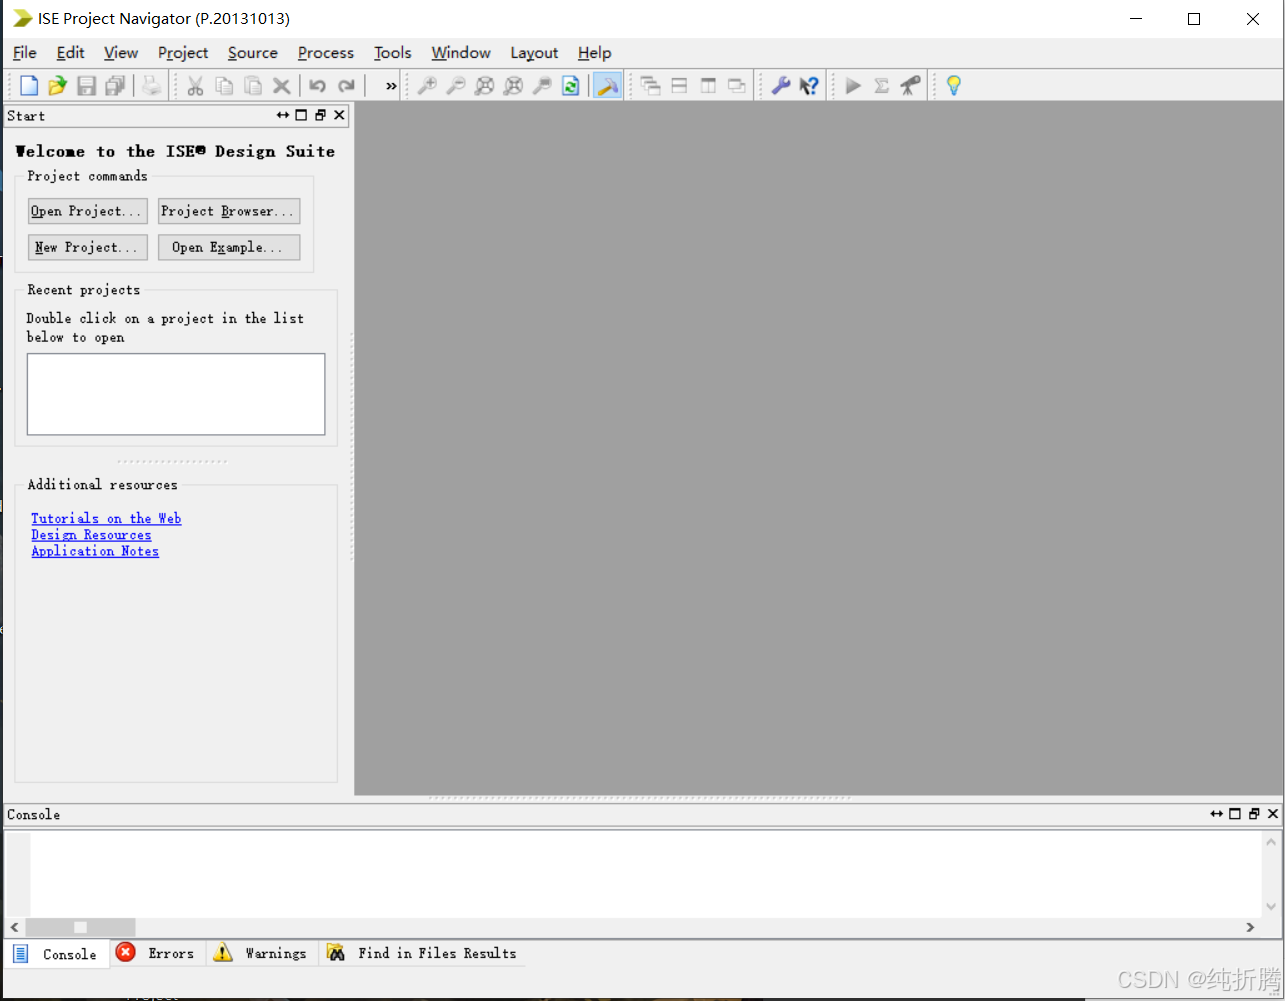Click the Cut scissors icon
This screenshot has width=1285, height=1001.
(195, 86)
